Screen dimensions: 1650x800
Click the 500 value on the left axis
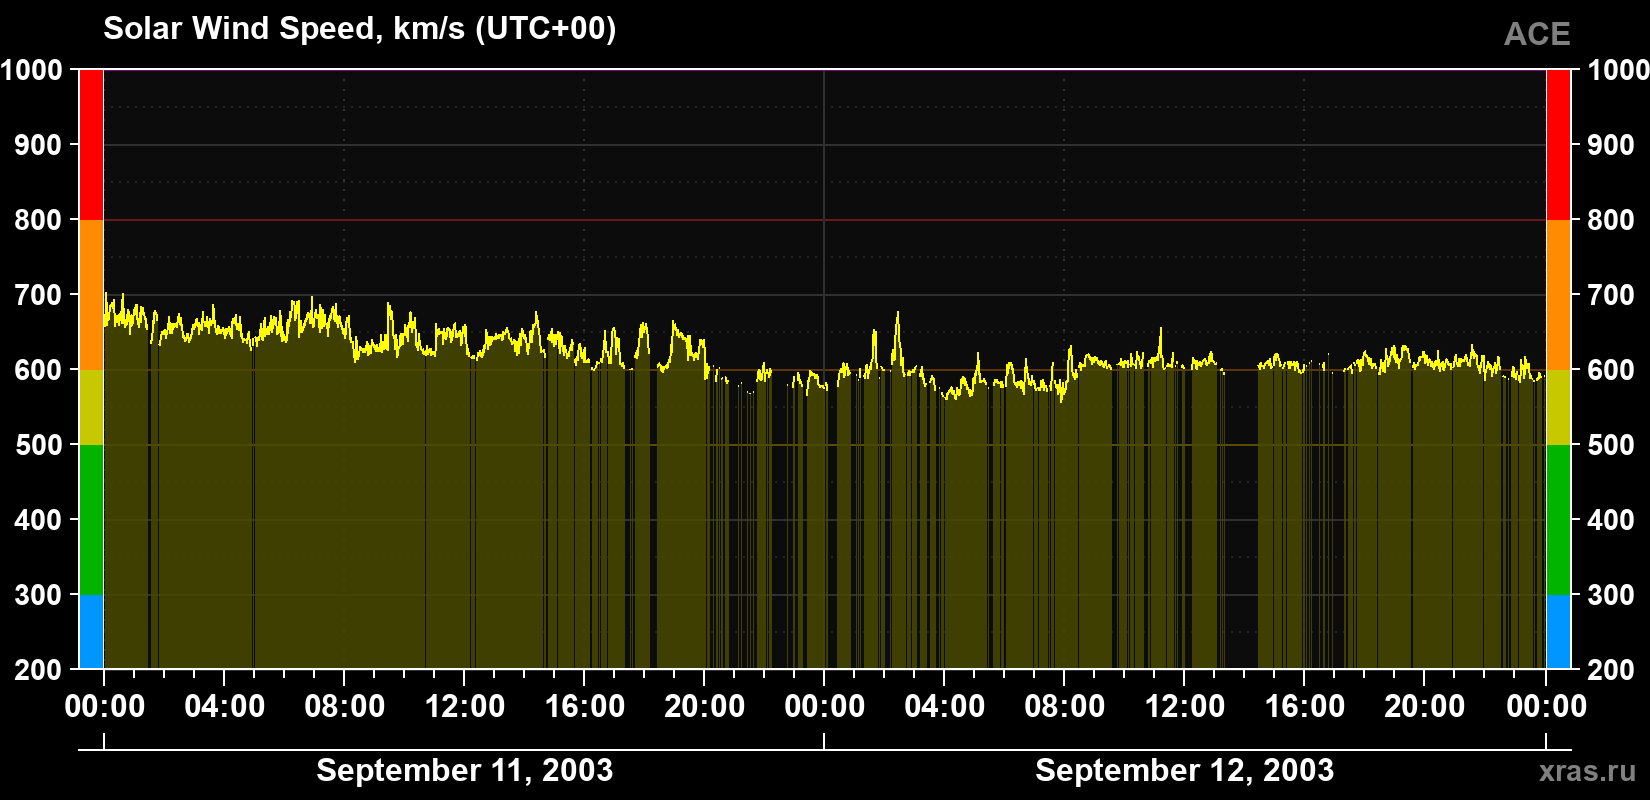click(x=39, y=445)
